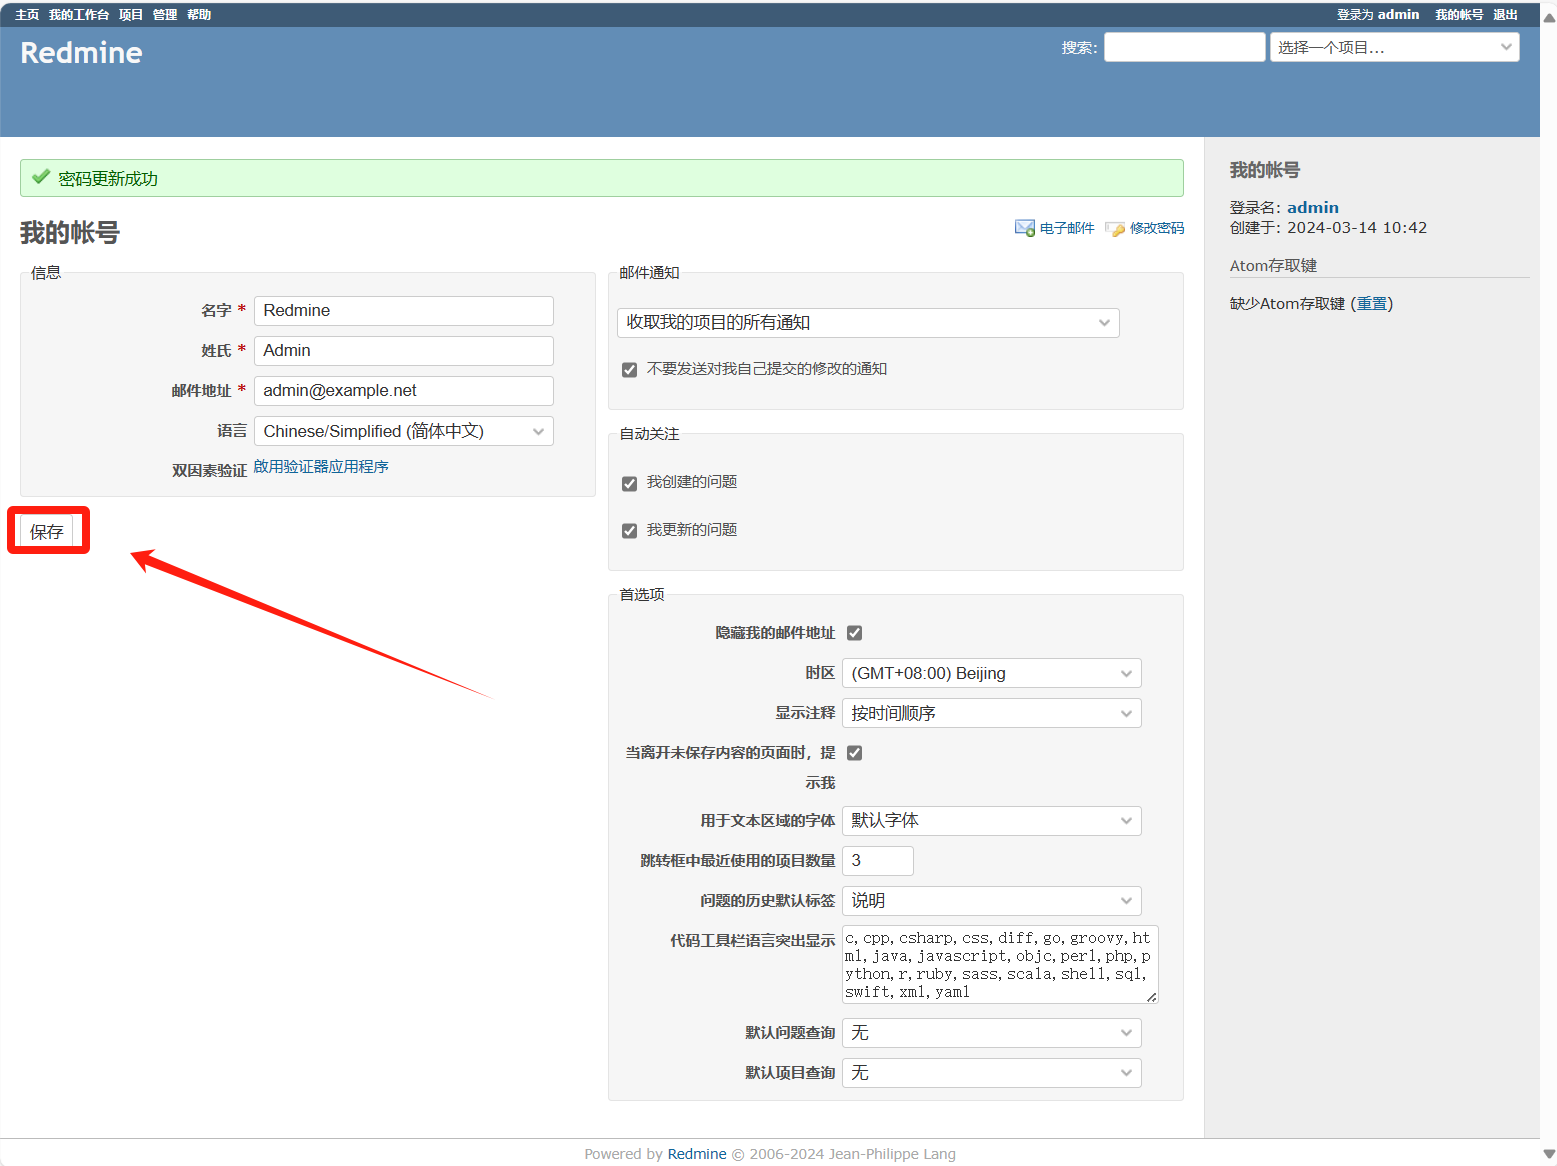
Task: Toggle the hide my email address checkbox
Action: [x=854, y=633]
